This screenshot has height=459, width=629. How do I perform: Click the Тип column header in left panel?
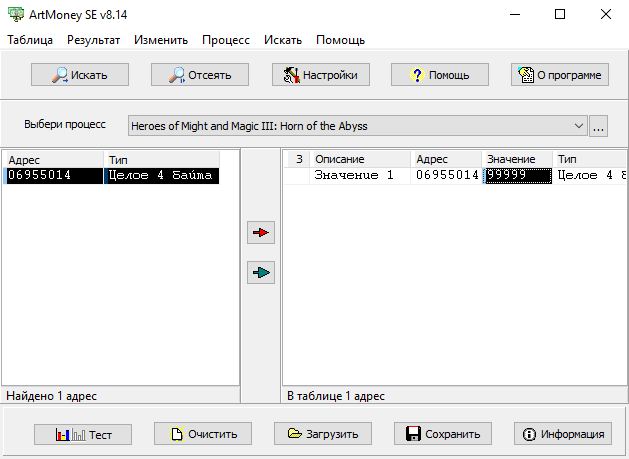point(162,160)
